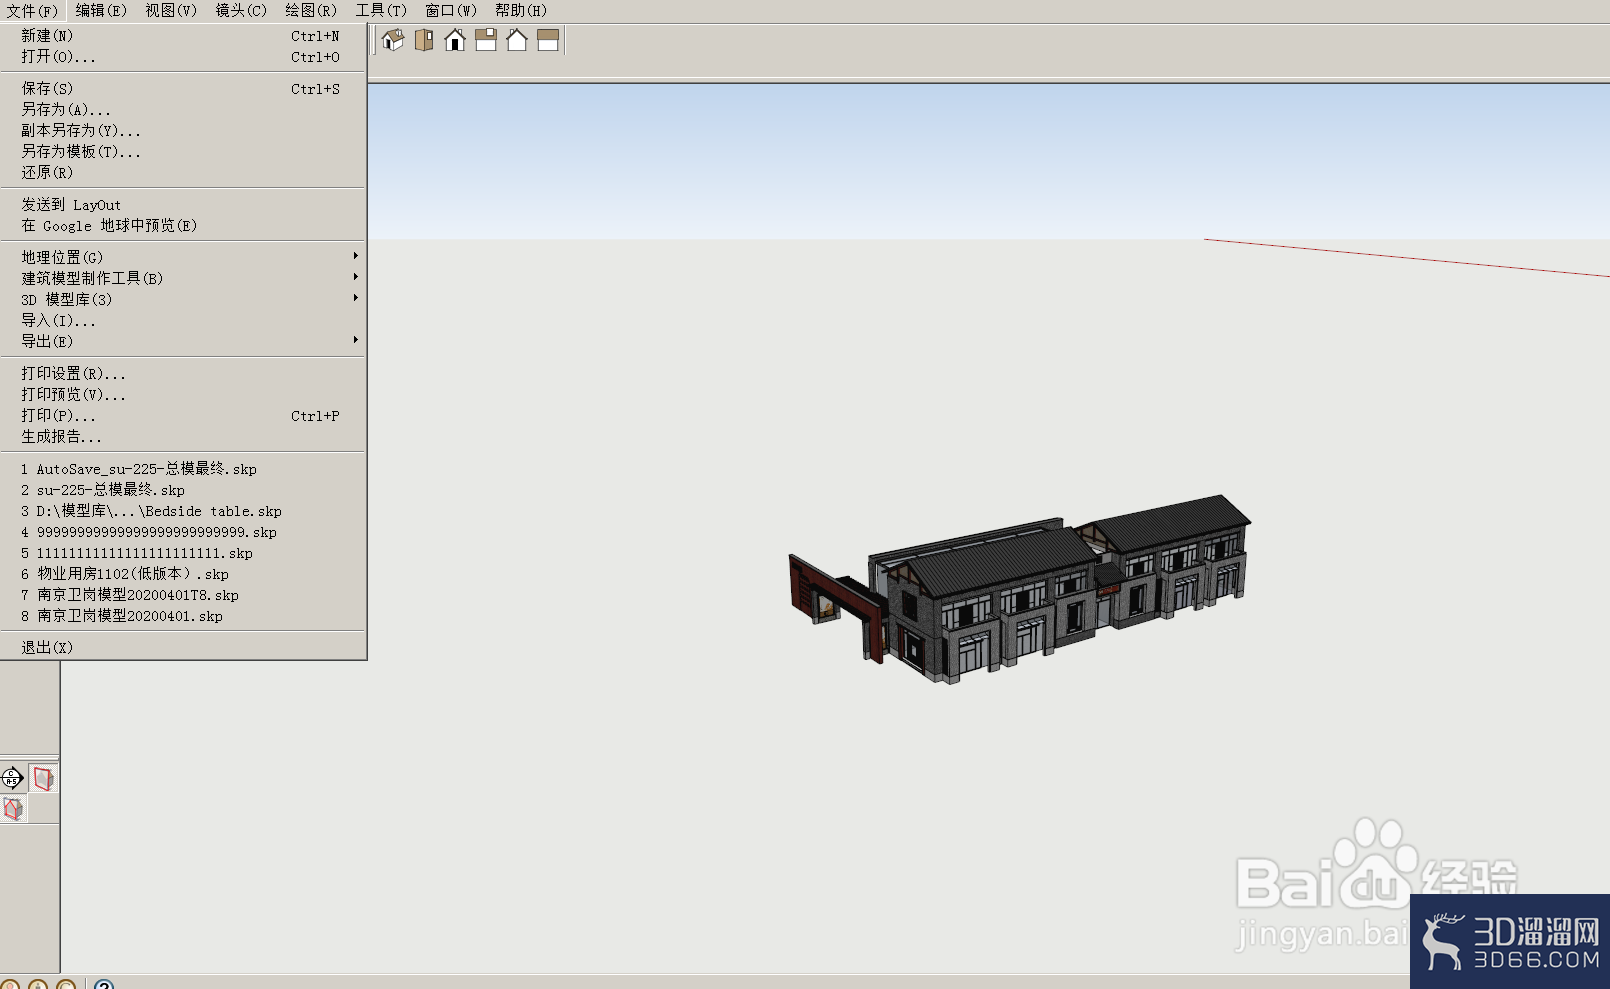Toggle Display Section Cuts icon
This screenshot has width=1610, height=989.
13,809
